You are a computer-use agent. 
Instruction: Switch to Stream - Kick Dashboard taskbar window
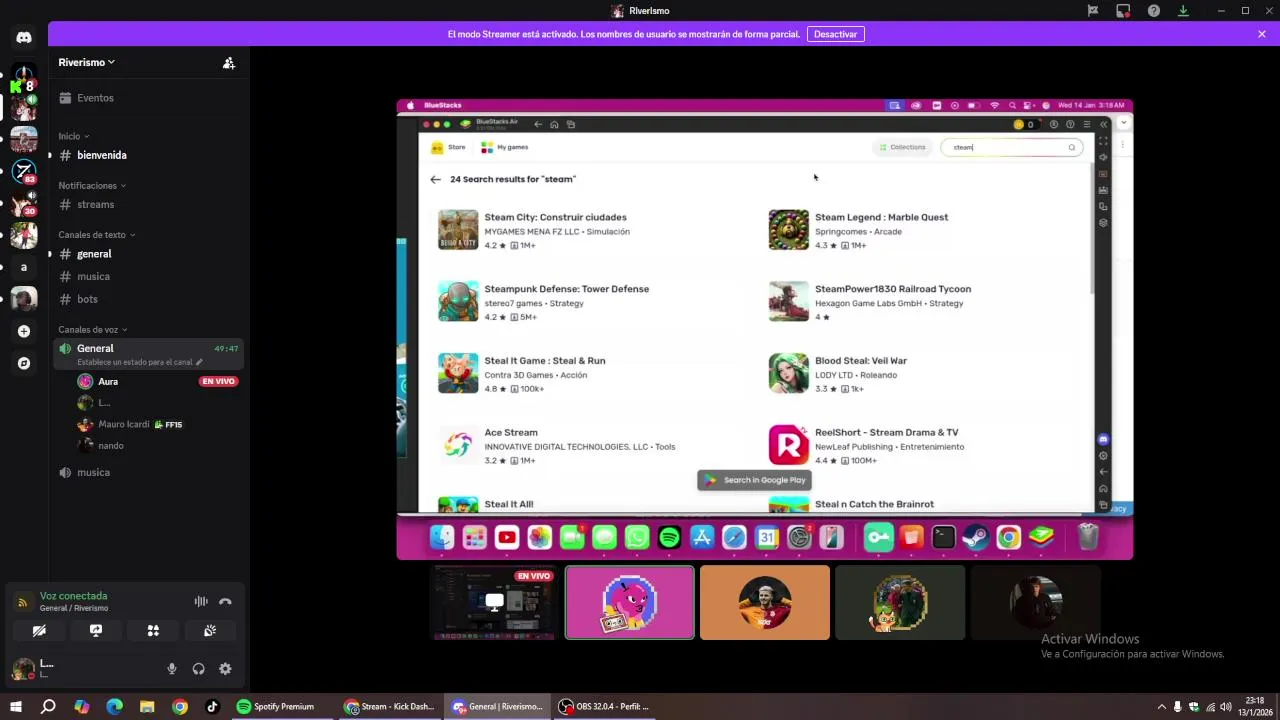point(390,706)
